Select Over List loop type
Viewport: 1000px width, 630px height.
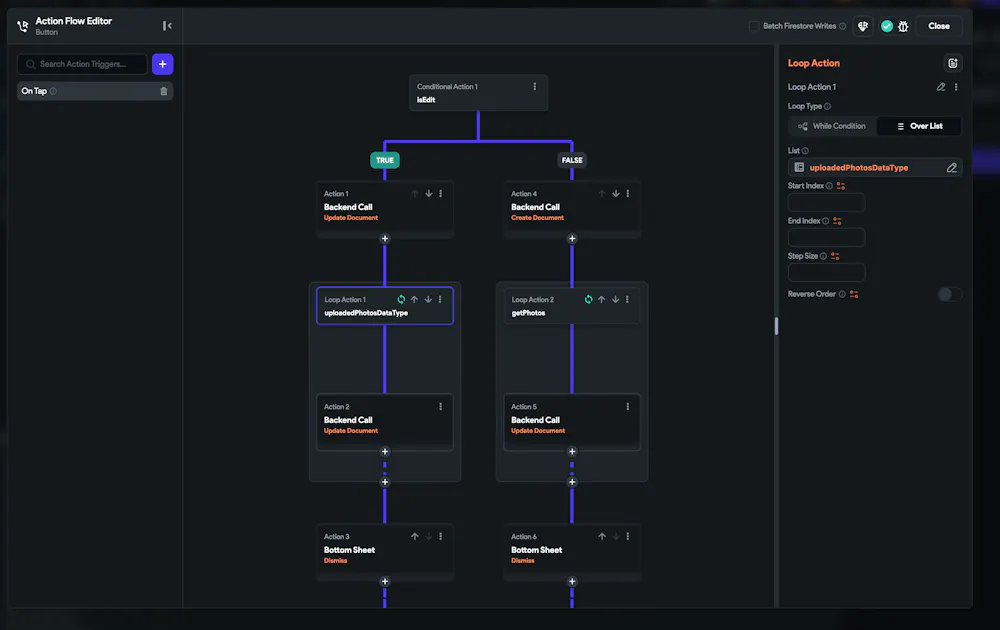[920, 126]
